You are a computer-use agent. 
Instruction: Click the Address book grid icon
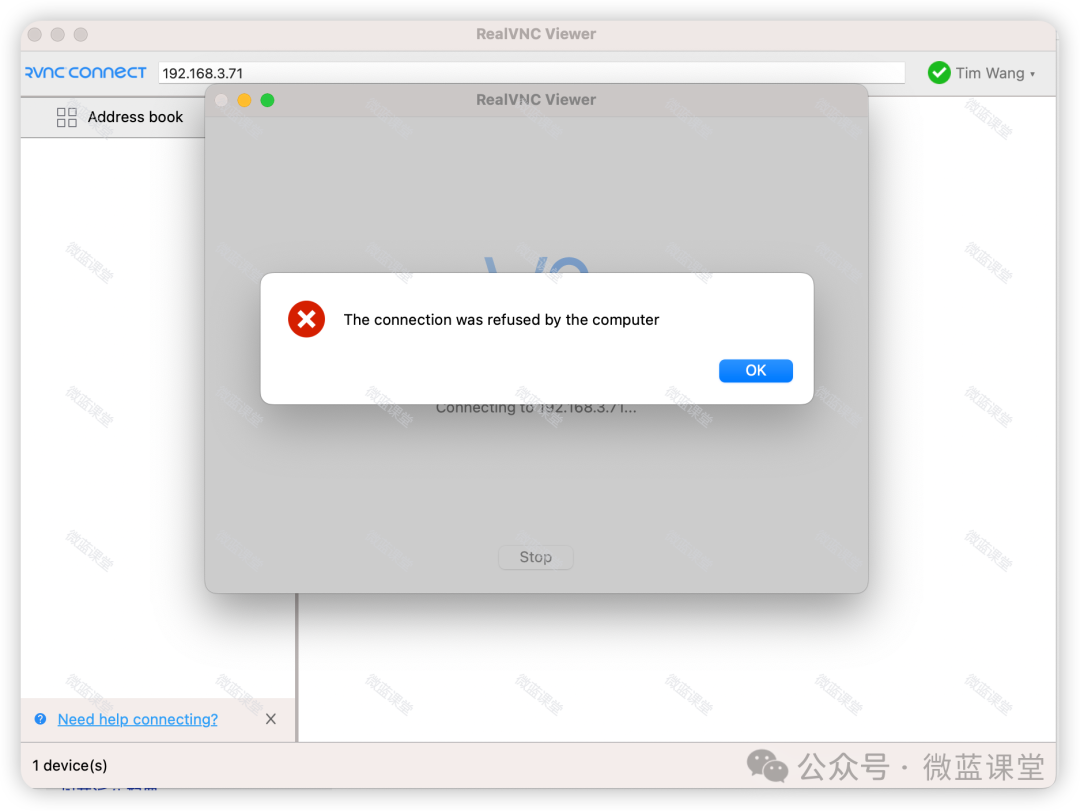click(67, 117)
